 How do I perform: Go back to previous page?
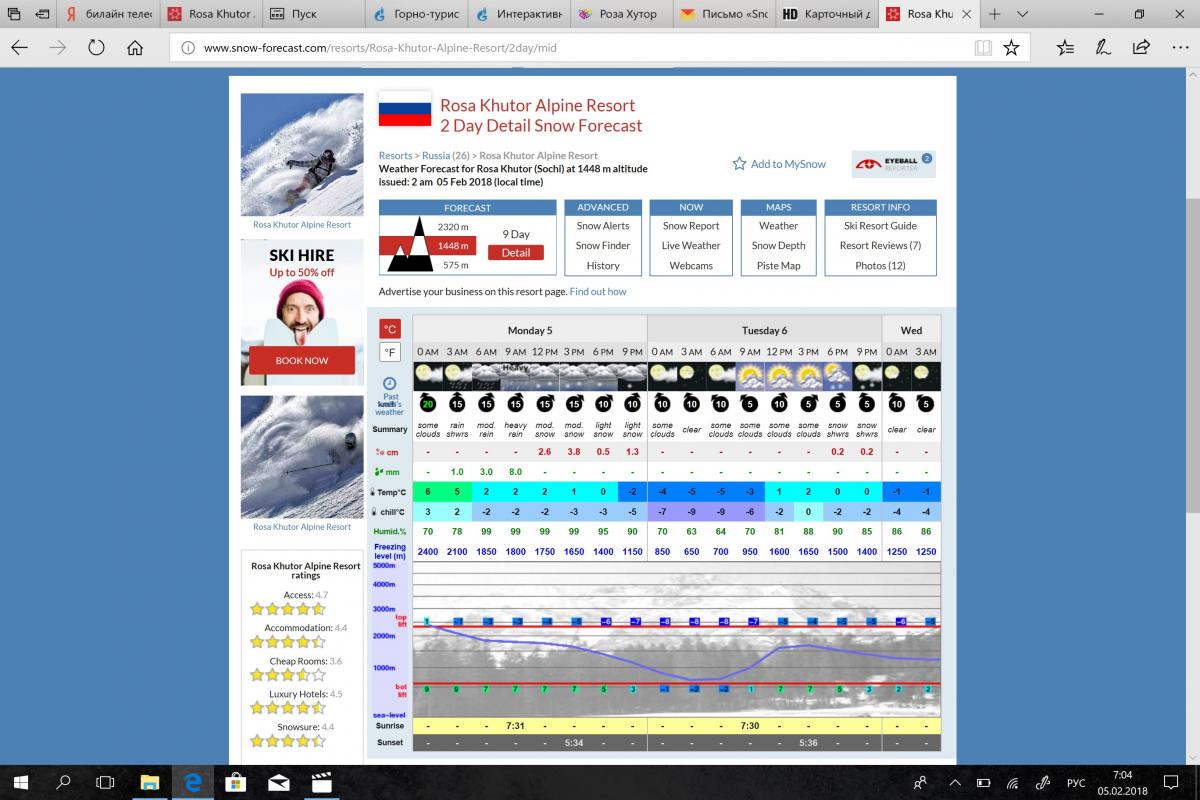21,47
